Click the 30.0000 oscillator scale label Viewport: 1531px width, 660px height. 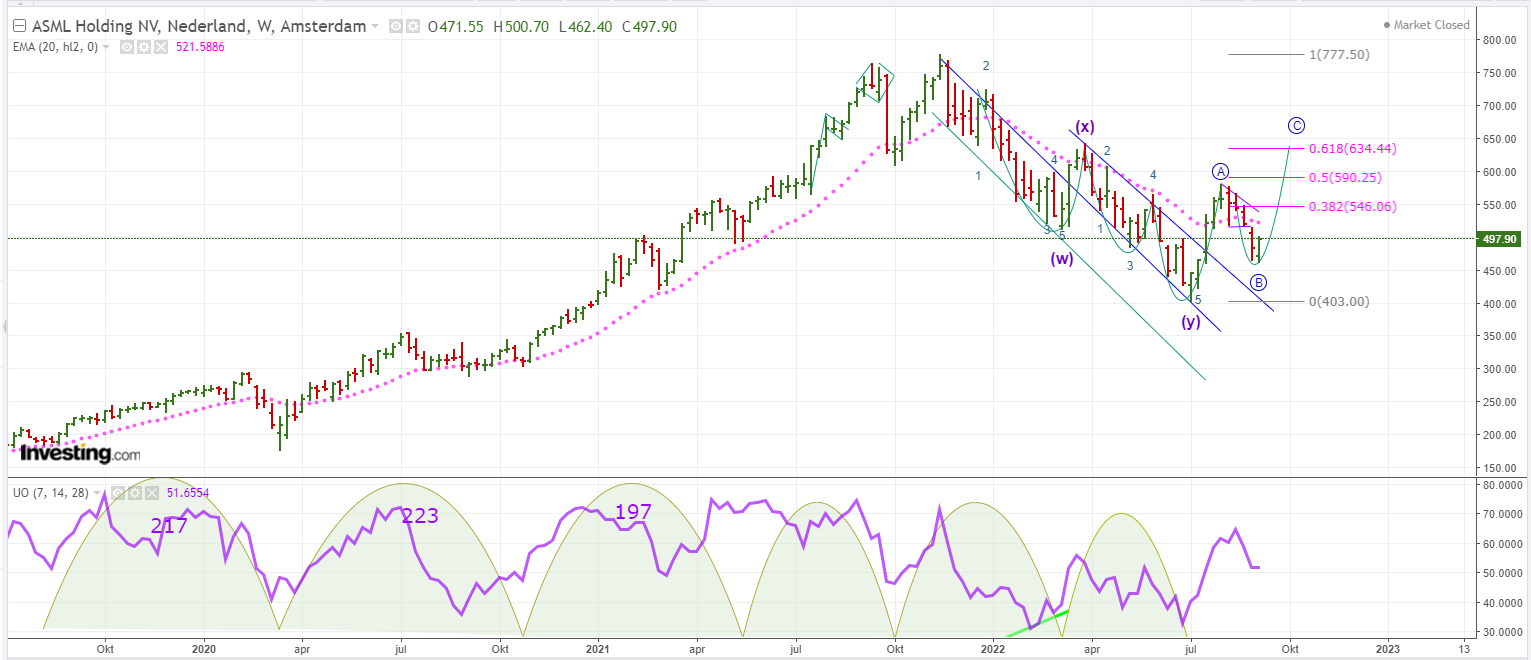1502,633
